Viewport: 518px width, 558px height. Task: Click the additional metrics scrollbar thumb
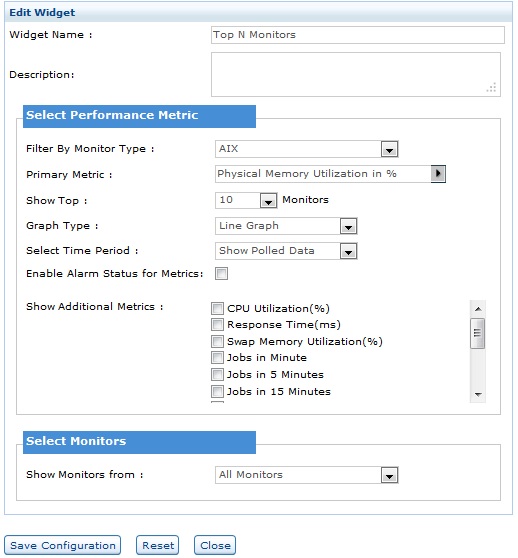click(x=477, y=333)
